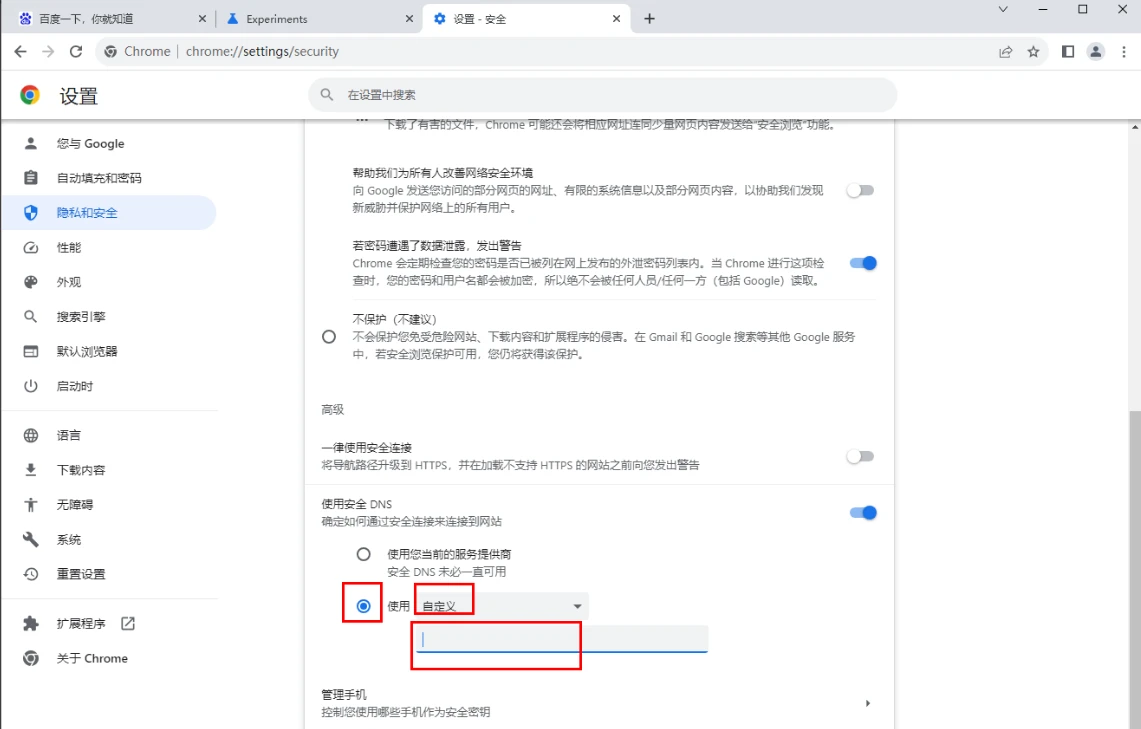Open 自动填充和密码 settings section

[109, 178]
